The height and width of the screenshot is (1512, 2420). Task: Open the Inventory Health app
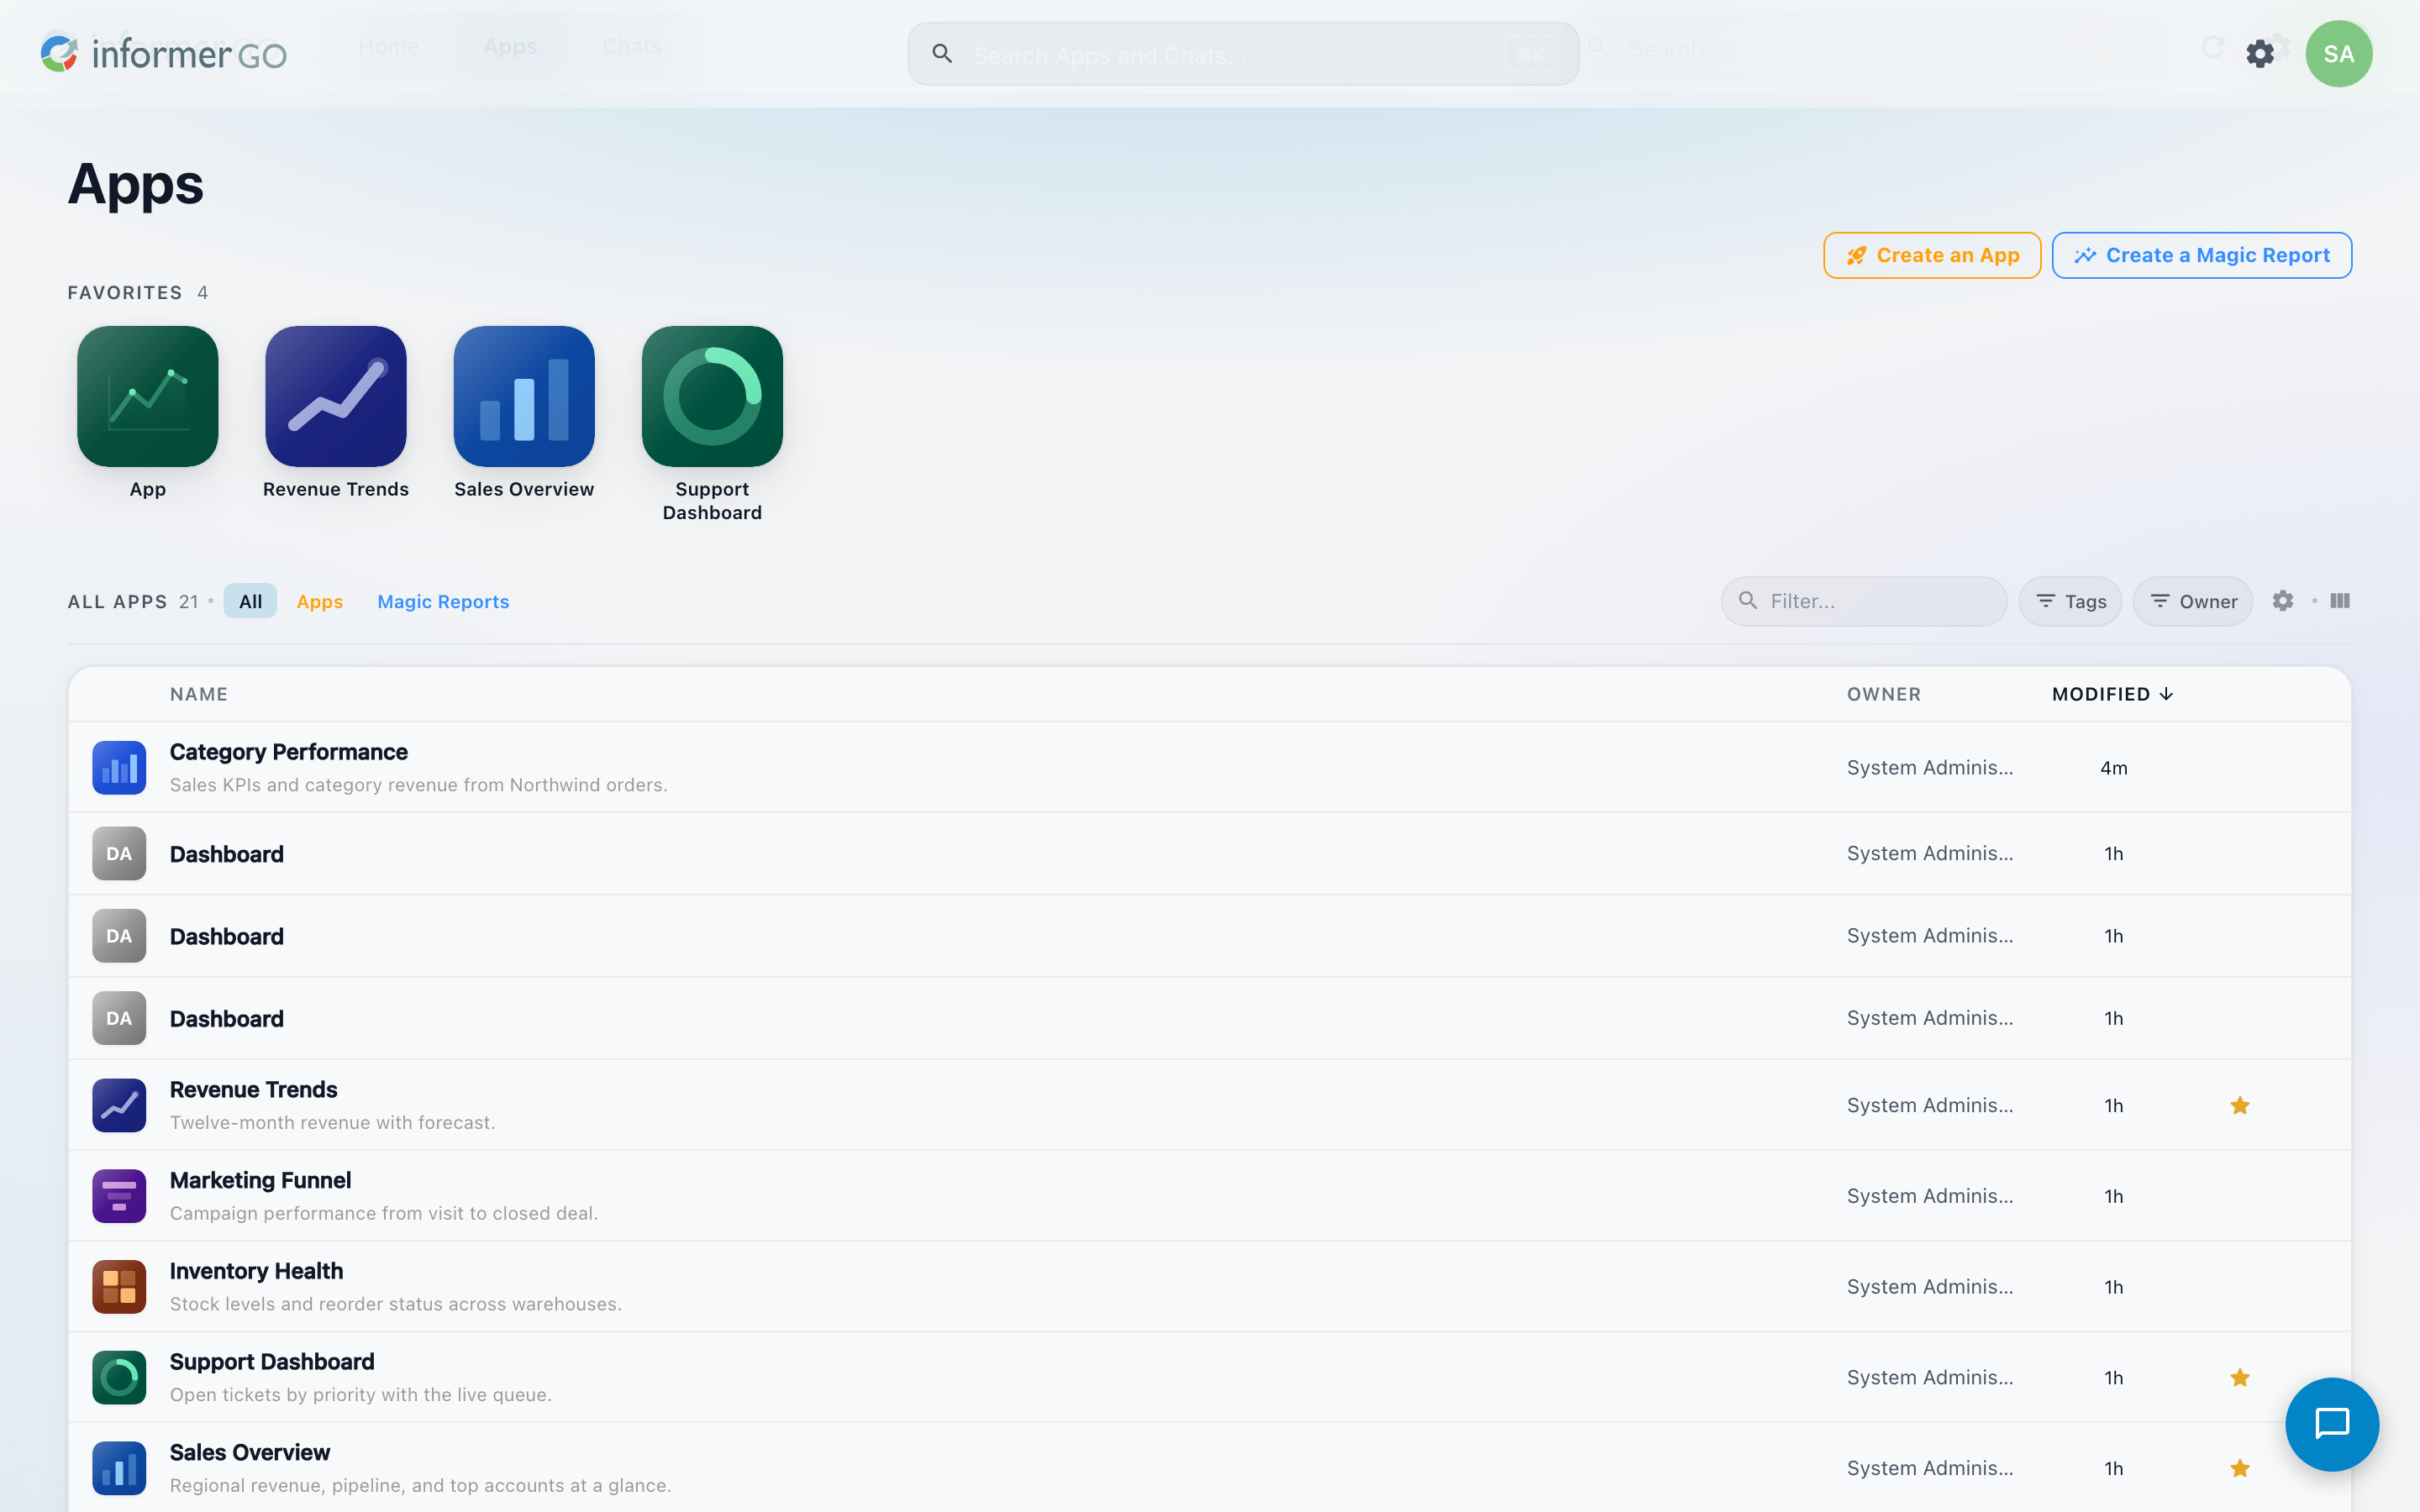point(1210,1287)
